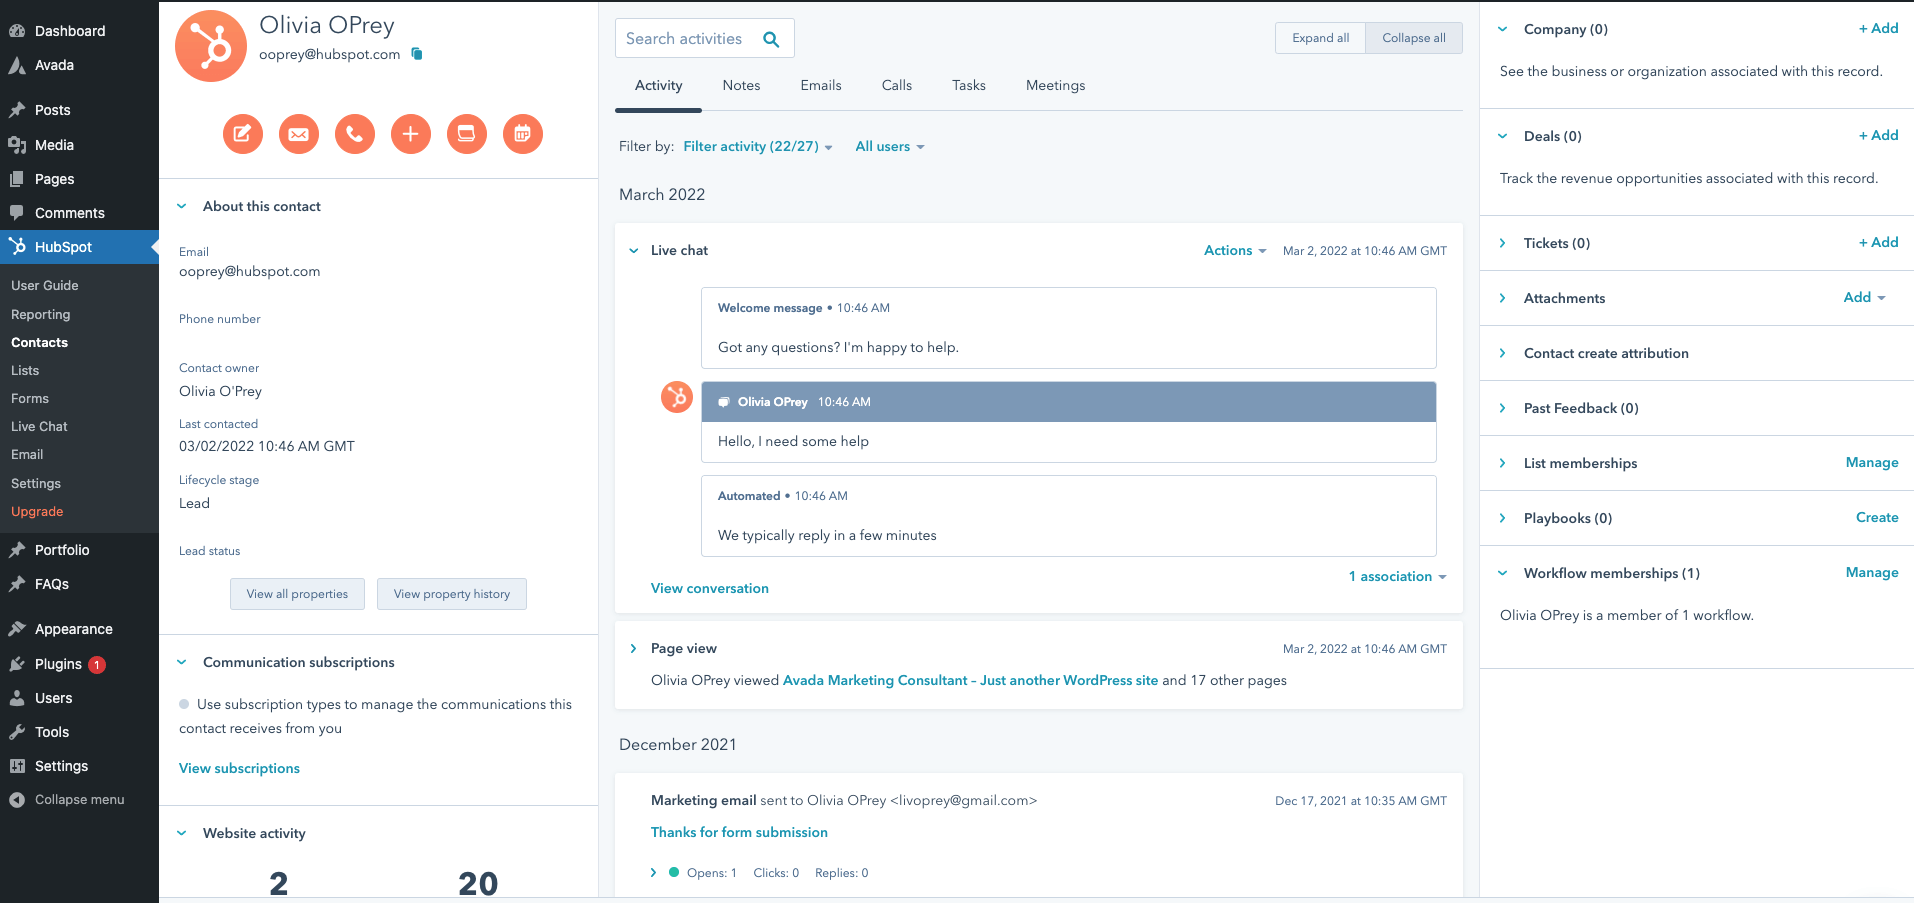
Task: Collapse the Live chat activity card
Action: coord(634,250)
